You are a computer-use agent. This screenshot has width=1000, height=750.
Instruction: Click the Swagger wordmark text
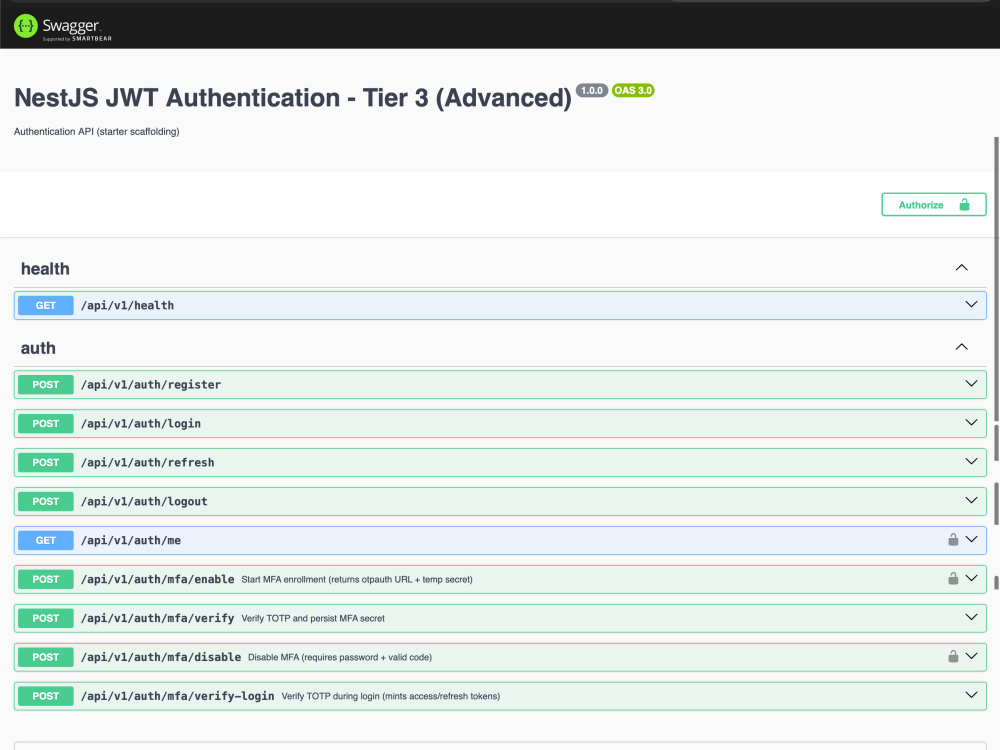pos(71,26)
